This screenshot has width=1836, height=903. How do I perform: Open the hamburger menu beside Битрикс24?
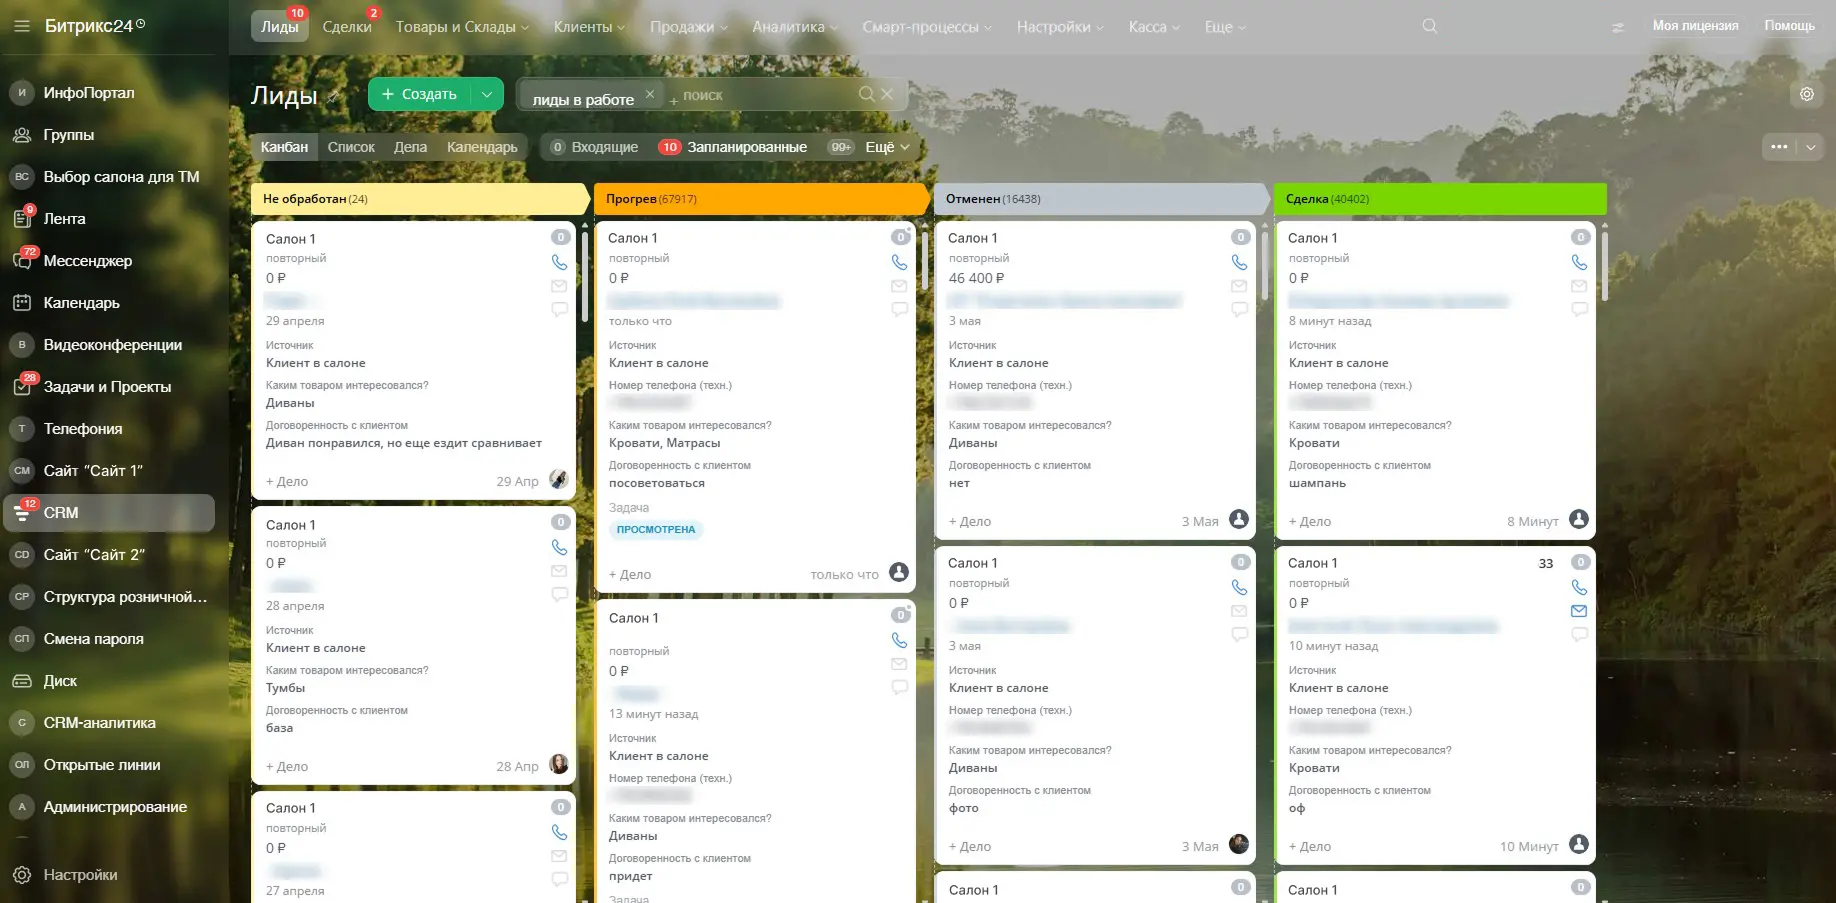point(22,26)
